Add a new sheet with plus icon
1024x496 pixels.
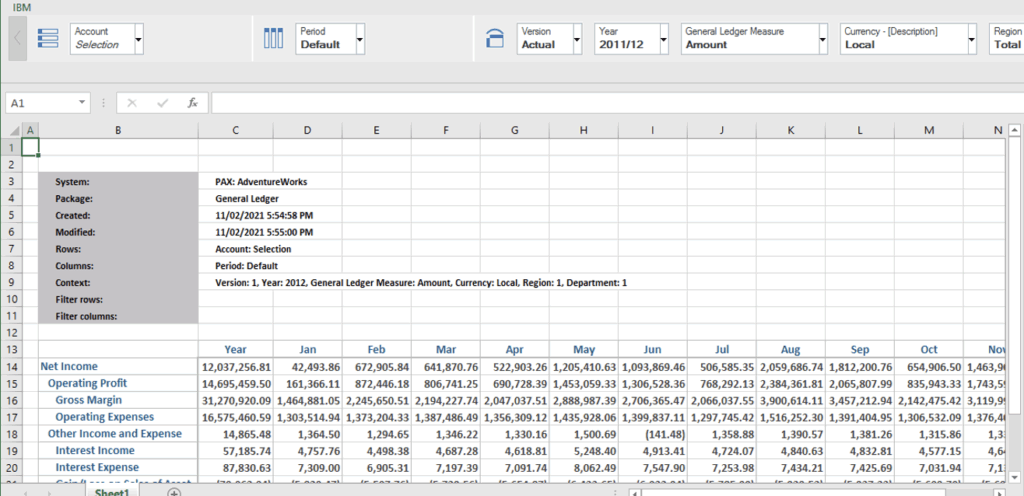174,490
